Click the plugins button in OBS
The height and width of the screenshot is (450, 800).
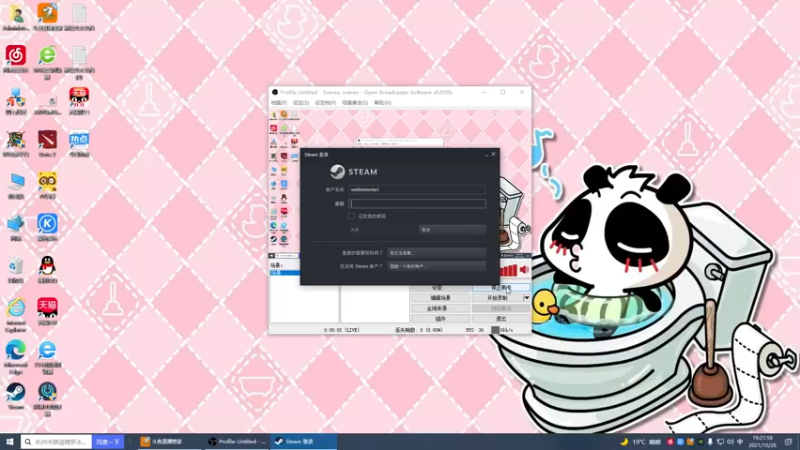440,319
